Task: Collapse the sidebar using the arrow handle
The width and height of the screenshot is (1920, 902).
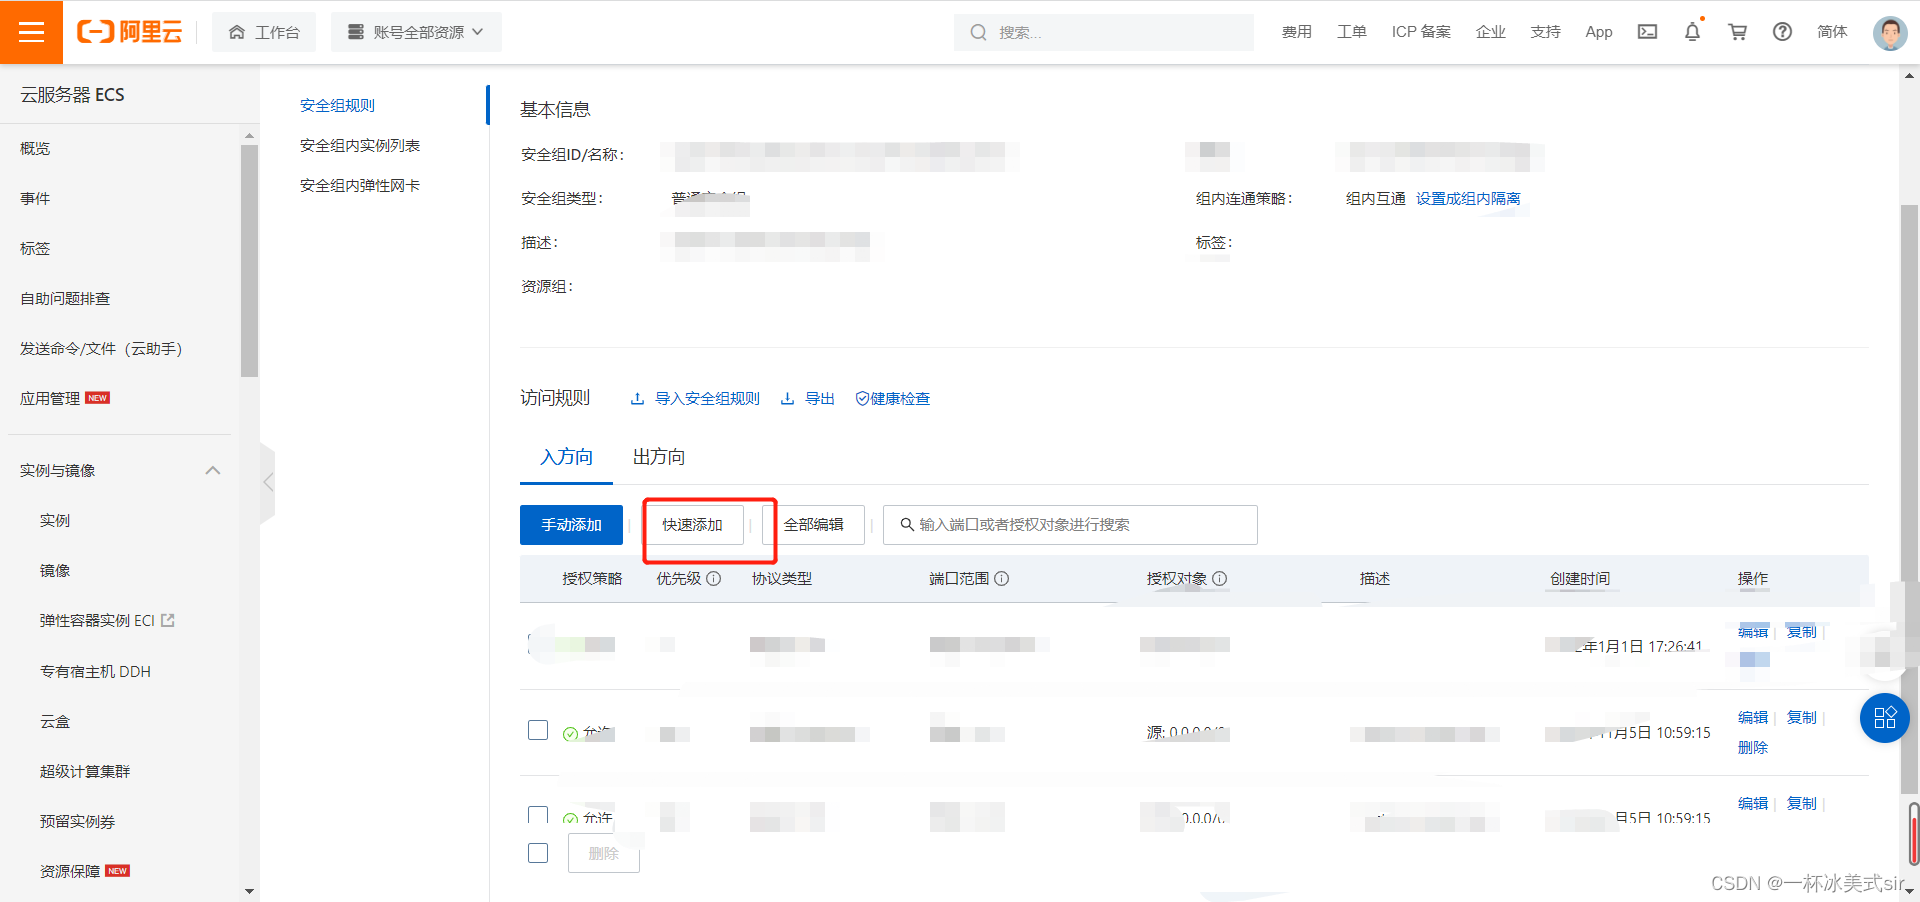Action: coord(267,482)
